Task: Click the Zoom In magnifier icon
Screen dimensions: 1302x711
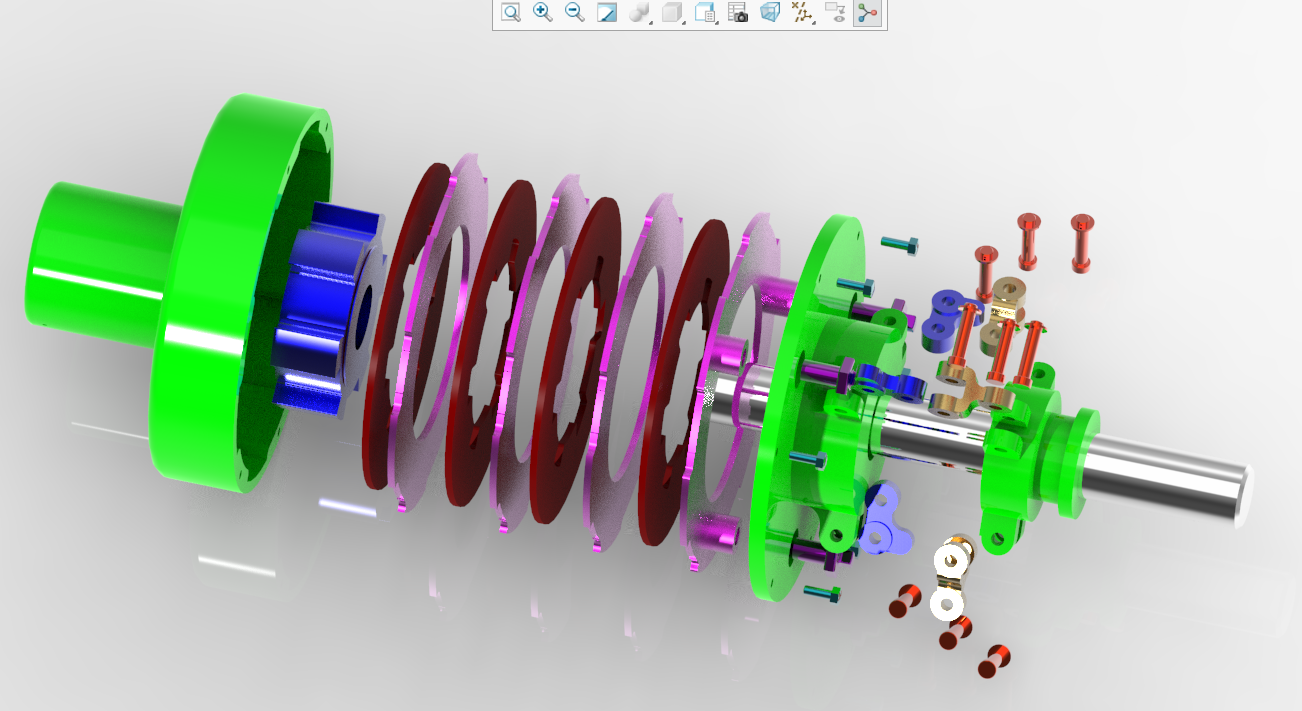Action: pyautogui.click(x=543, y=13)
